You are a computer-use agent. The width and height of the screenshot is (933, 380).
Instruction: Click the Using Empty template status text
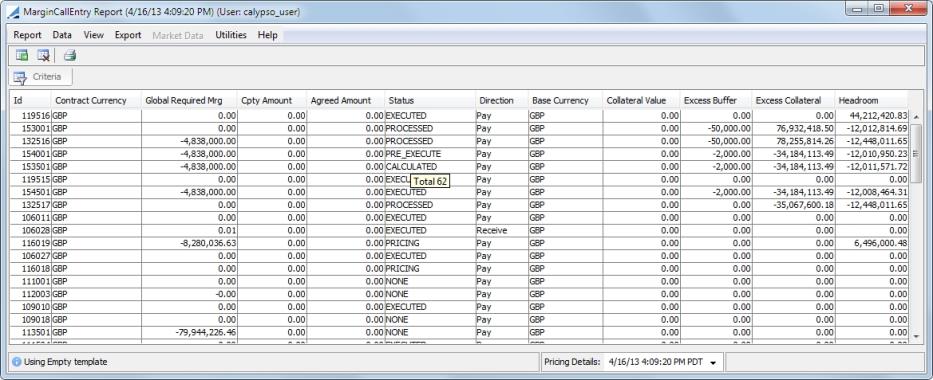[x=65, y=362]
